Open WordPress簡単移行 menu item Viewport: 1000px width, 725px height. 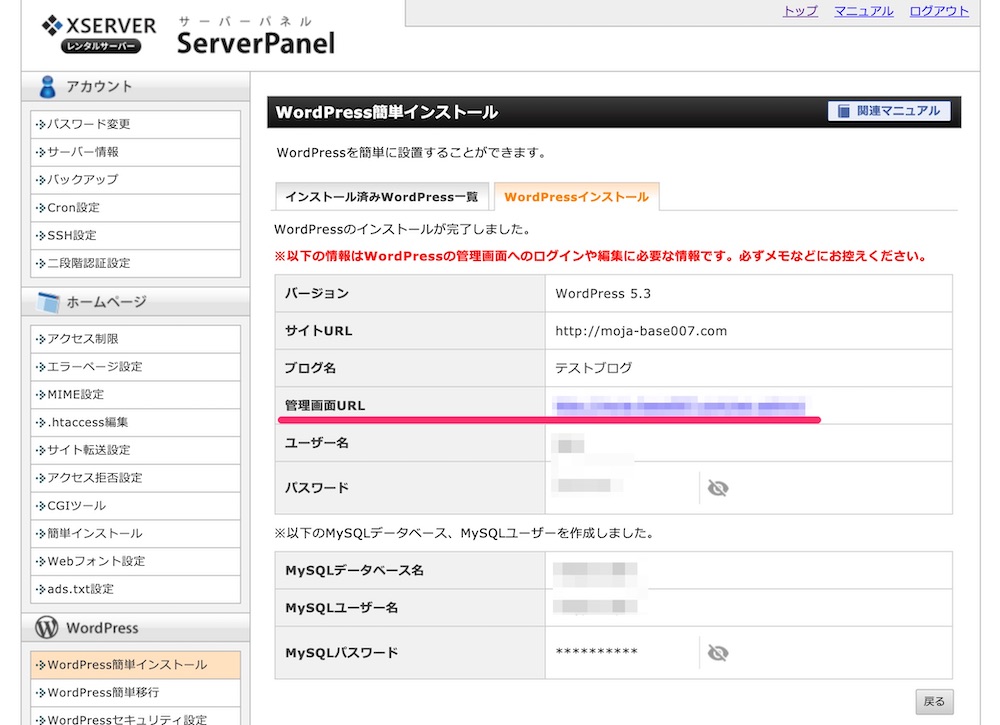coord(135,692)
